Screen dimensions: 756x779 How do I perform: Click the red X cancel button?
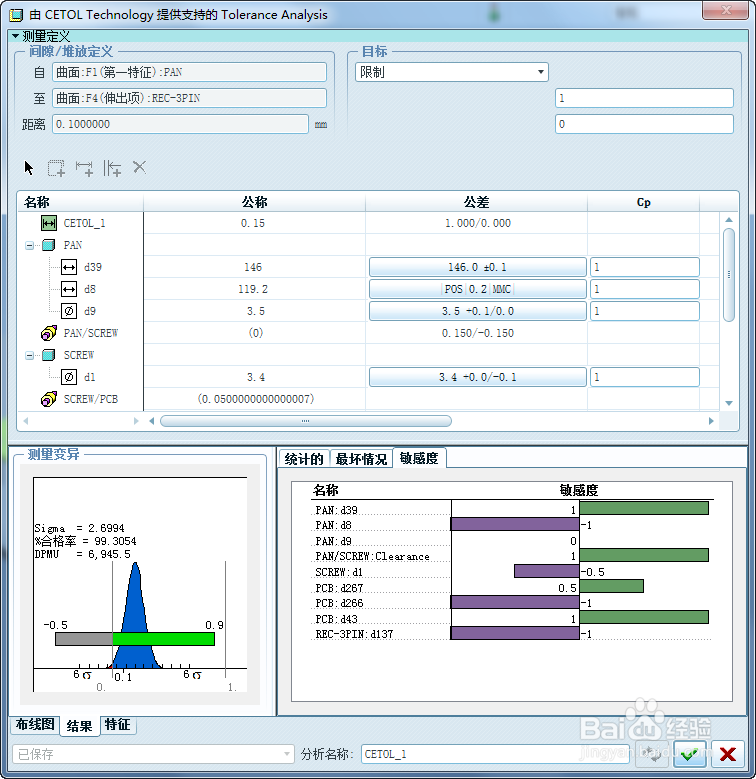pyautogui.click(x=728, y=754)
